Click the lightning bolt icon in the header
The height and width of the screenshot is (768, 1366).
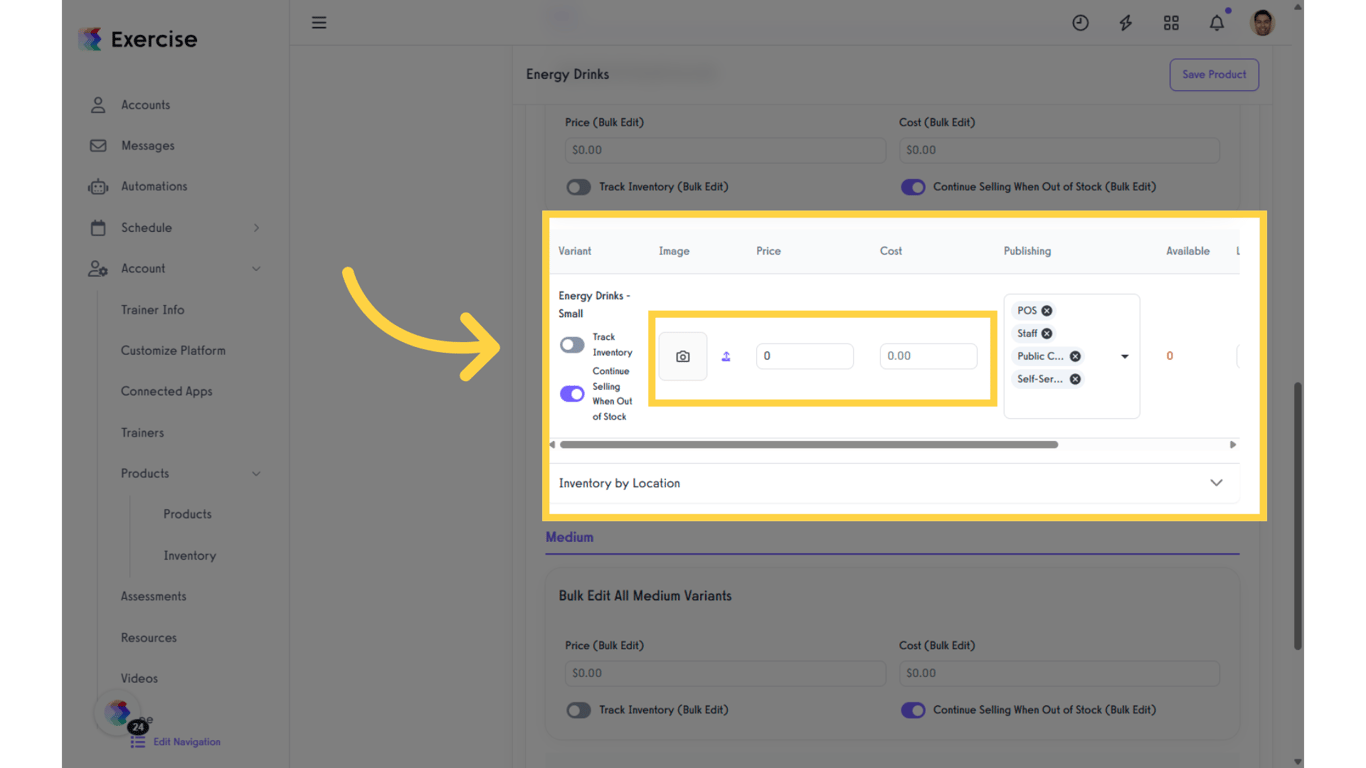(1125, 22)
